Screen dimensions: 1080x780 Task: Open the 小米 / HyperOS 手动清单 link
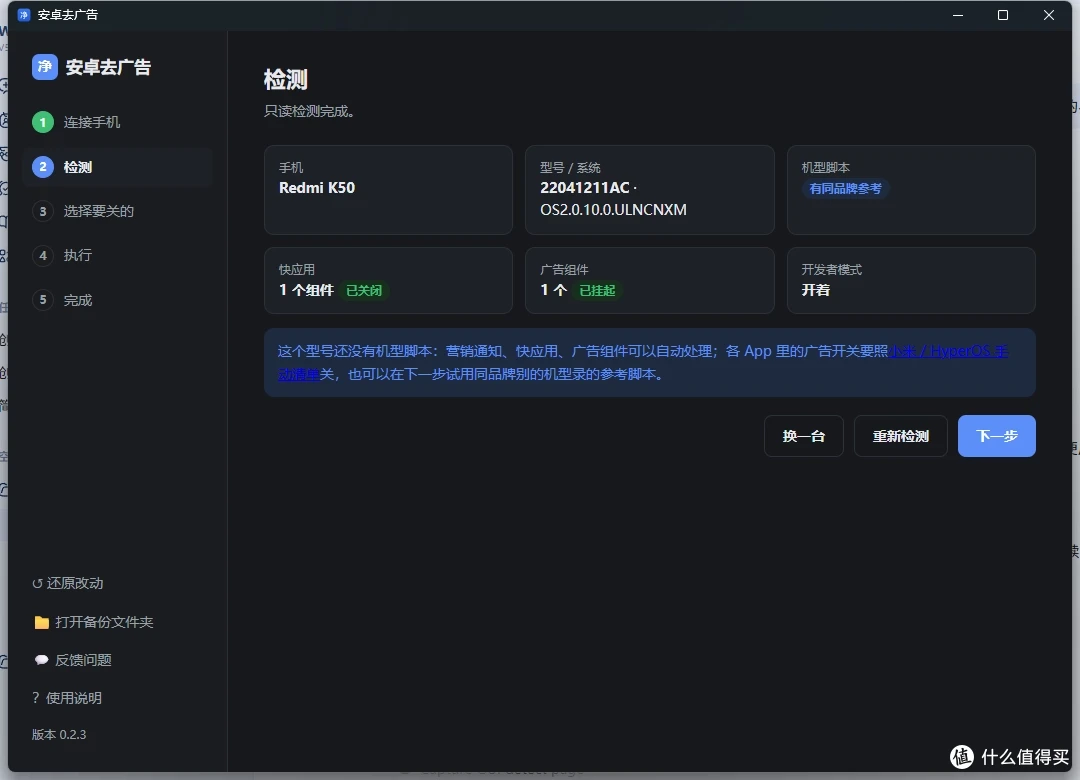pos(949,351)
